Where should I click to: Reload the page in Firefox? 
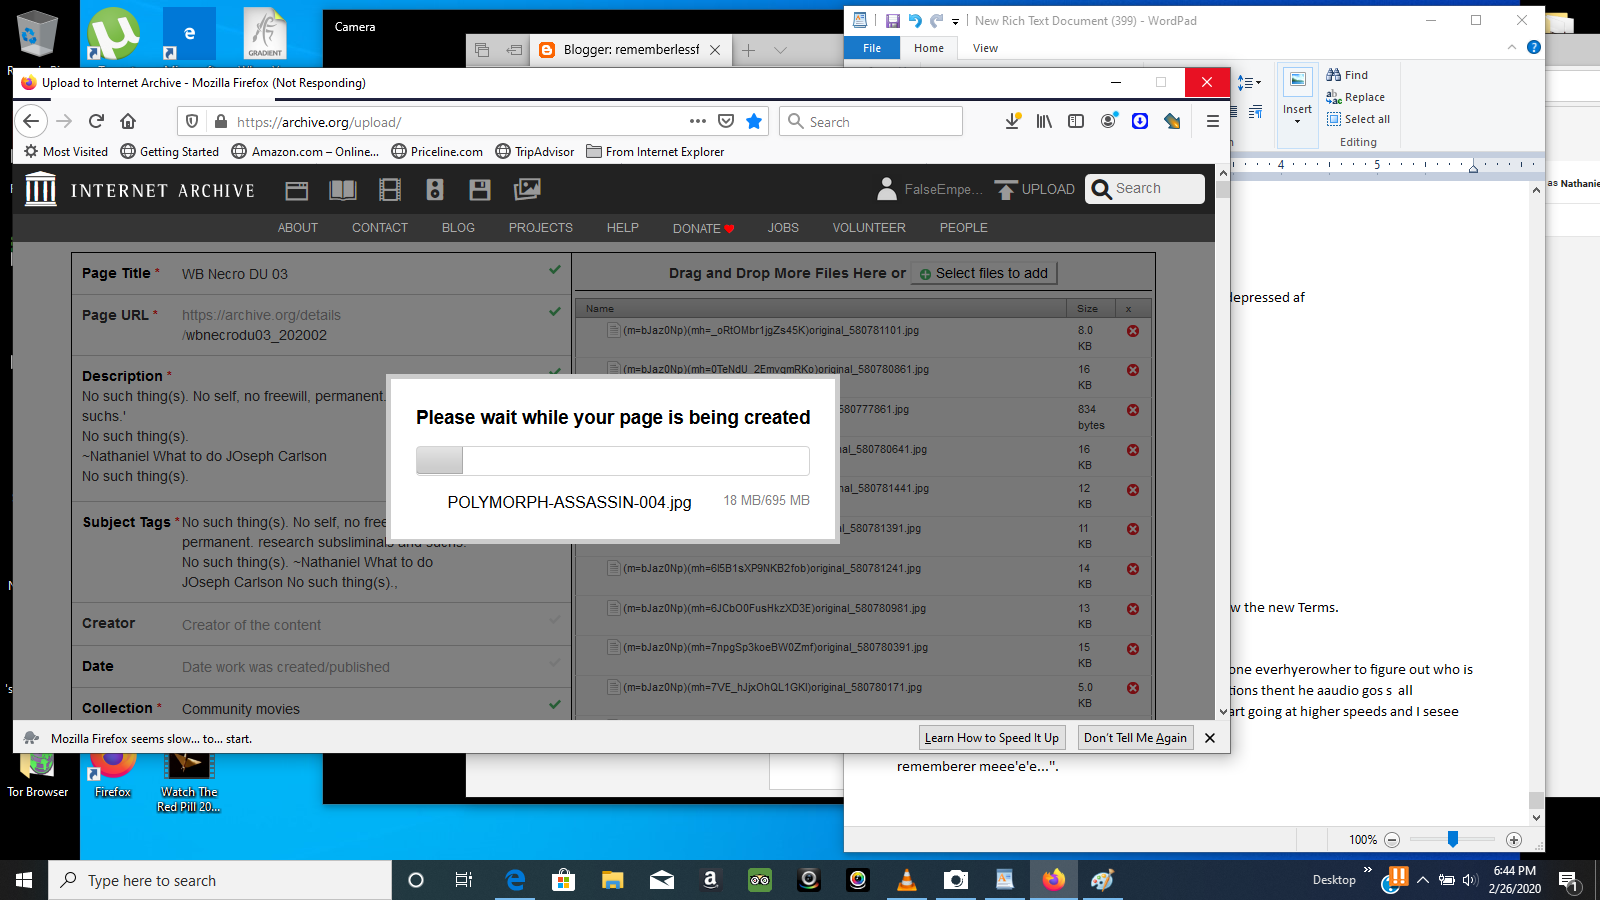pos(96,121)
